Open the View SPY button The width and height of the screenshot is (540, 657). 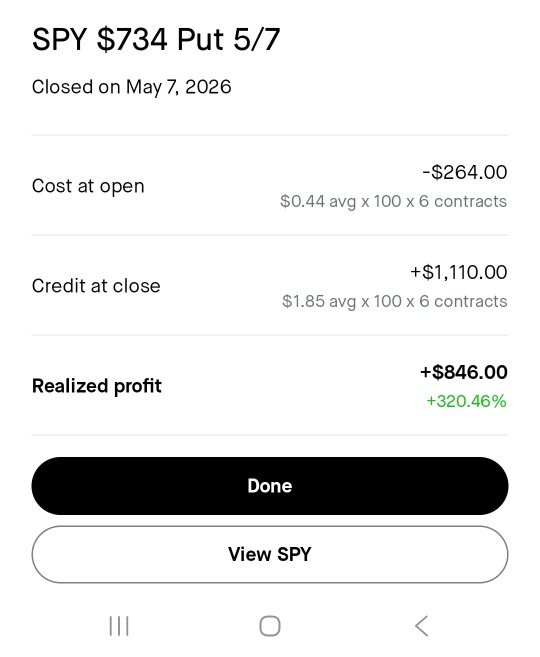pos(270,554)
